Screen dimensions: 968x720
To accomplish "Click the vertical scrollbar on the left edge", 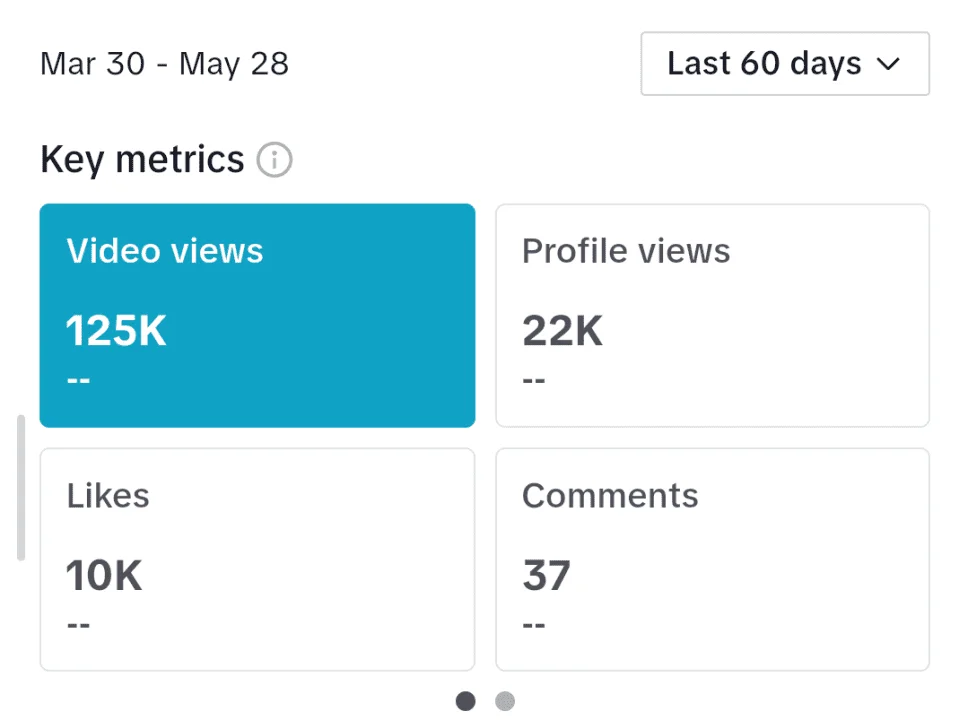I will [21, 488].
